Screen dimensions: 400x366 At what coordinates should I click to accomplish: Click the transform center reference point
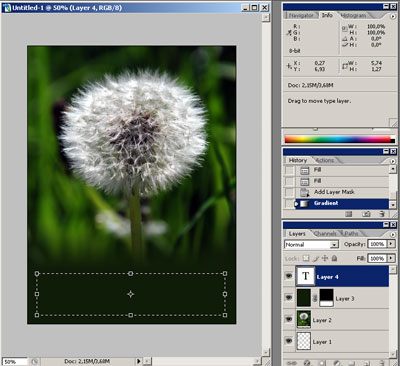[x=130, y=294]
